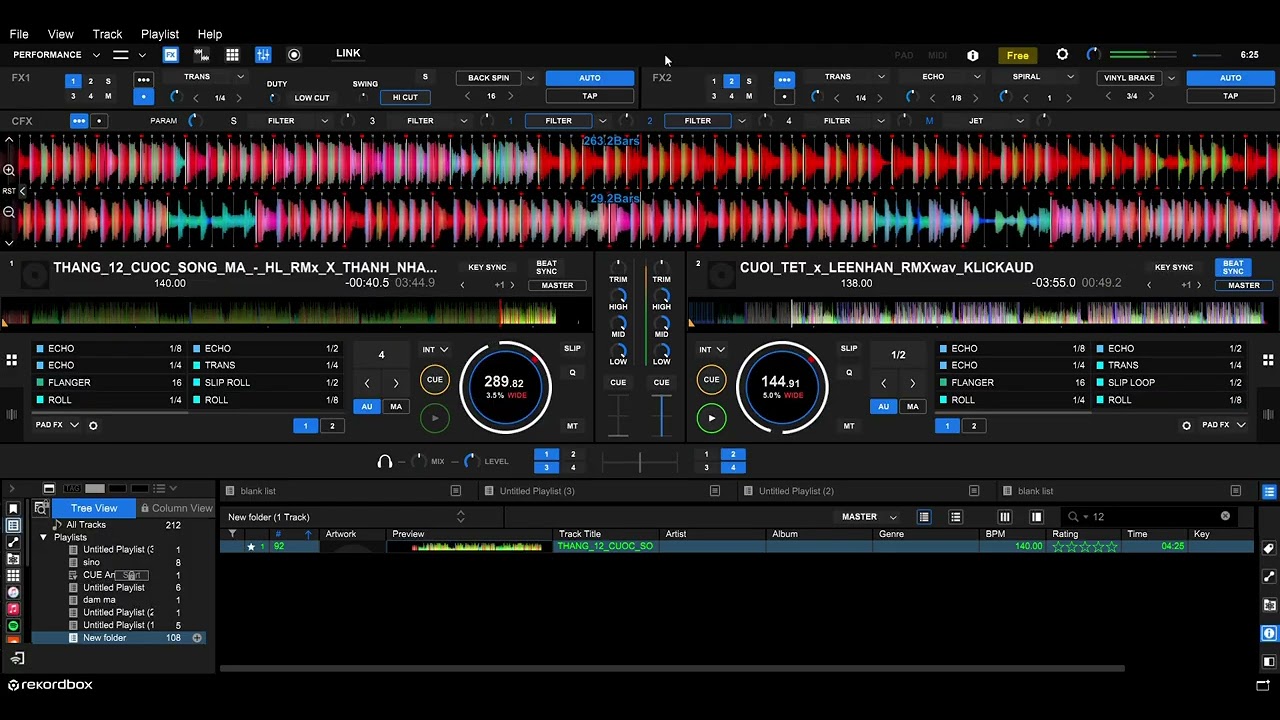
Task: Collapse the Playlists tree node
Action: (x=43, y=538)
